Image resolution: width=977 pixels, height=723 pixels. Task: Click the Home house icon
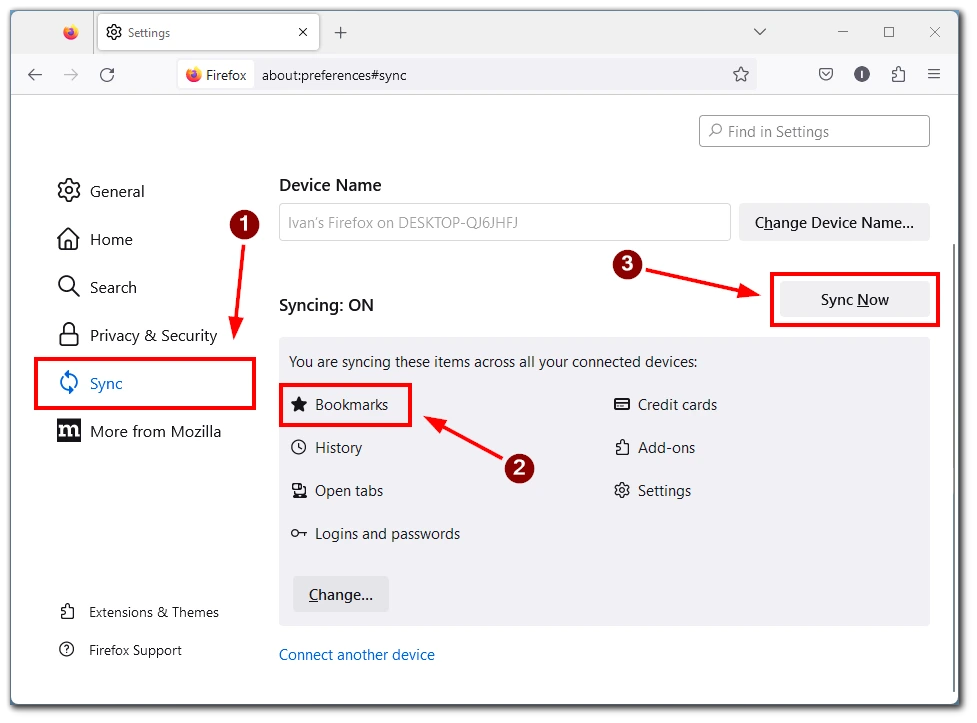[69, 239]
